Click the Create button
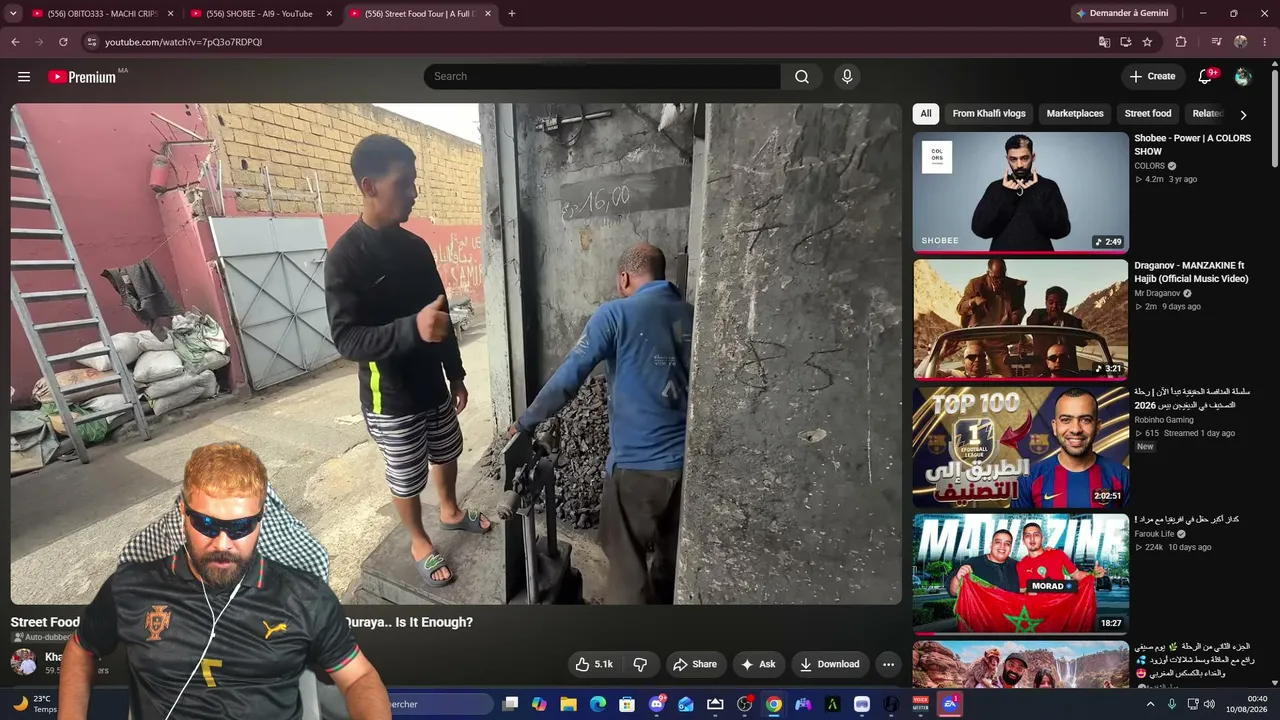Viewport: 1280px width, 720px height. point(1152,77)
